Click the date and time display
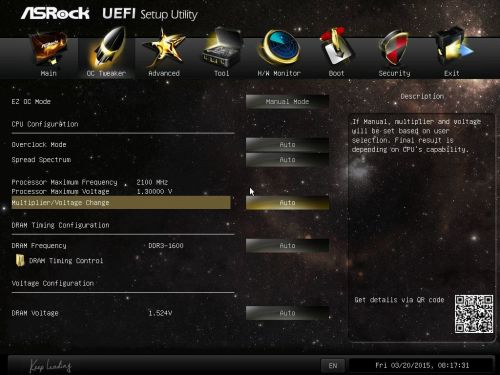Screen dimensions: 500x375 click(422, 365)
